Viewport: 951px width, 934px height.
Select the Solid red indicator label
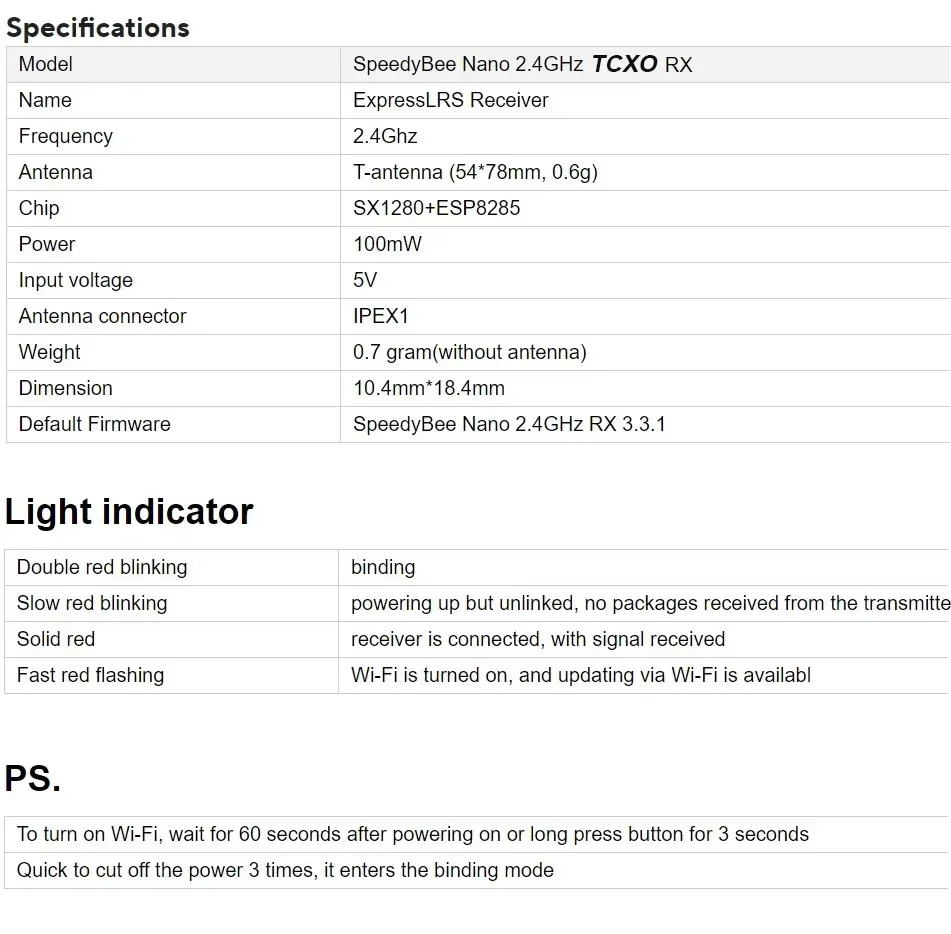[x=56, y=639]
